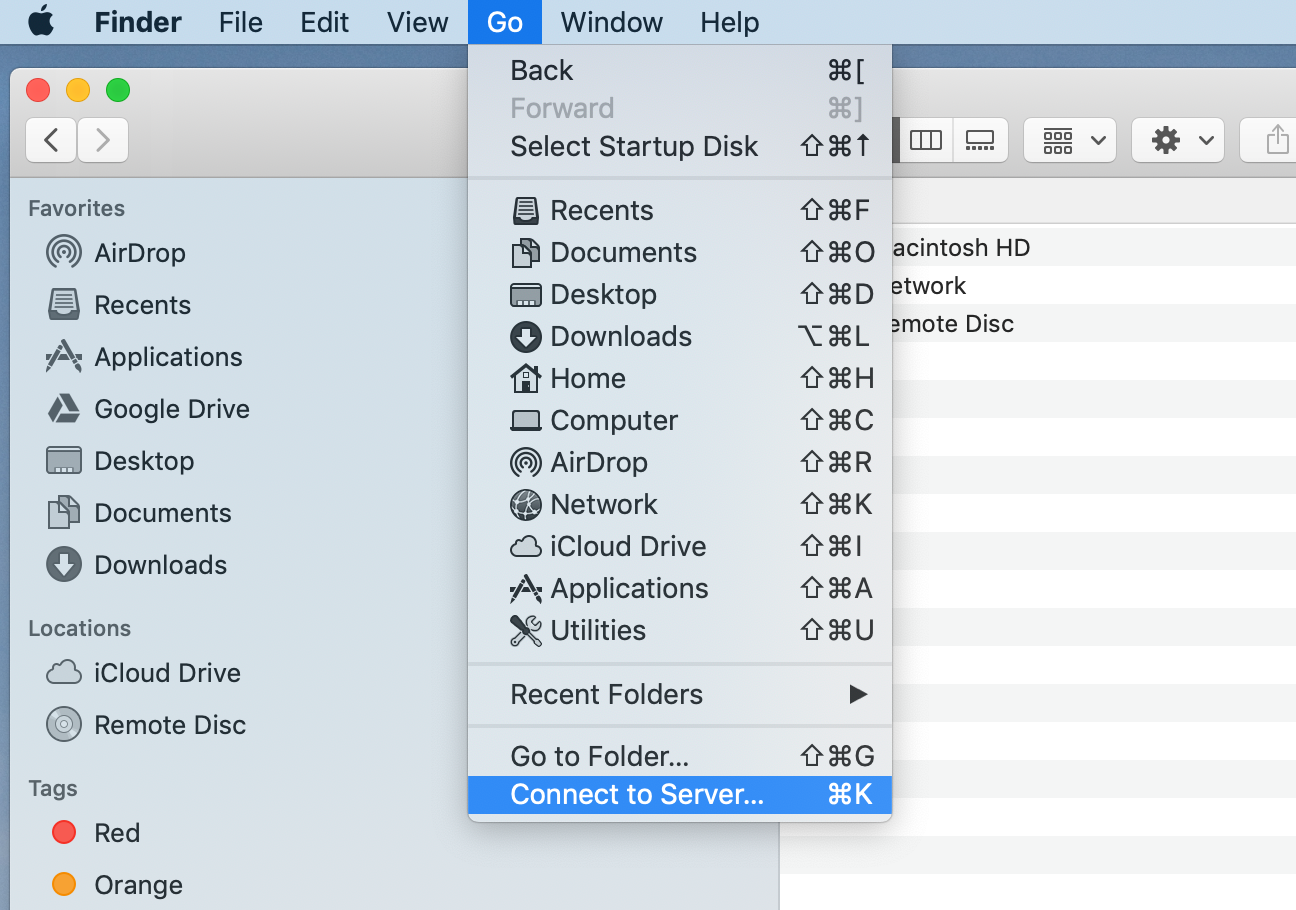Choose Go to Folder… in the Go menu
Viewport: 1296px width, 910px height.
[680, 756]
